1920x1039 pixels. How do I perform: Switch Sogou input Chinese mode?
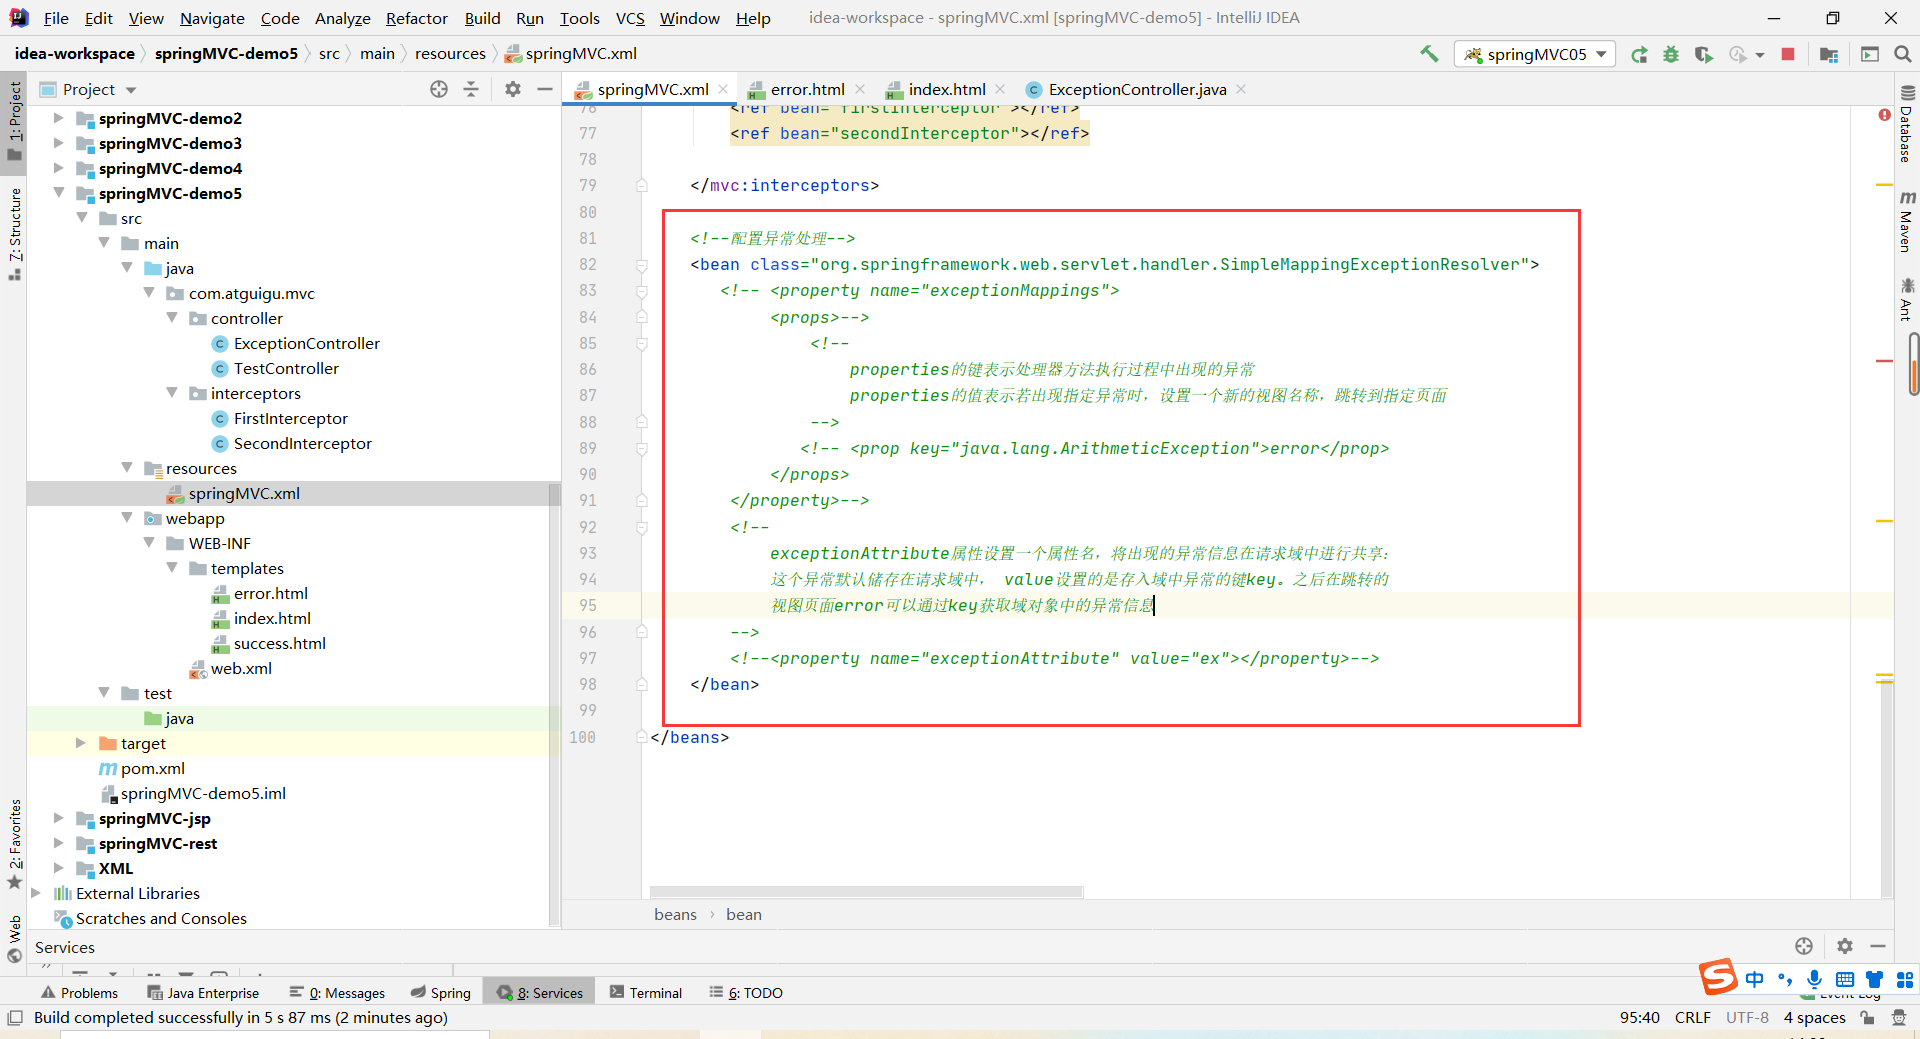click(1754, 979)
